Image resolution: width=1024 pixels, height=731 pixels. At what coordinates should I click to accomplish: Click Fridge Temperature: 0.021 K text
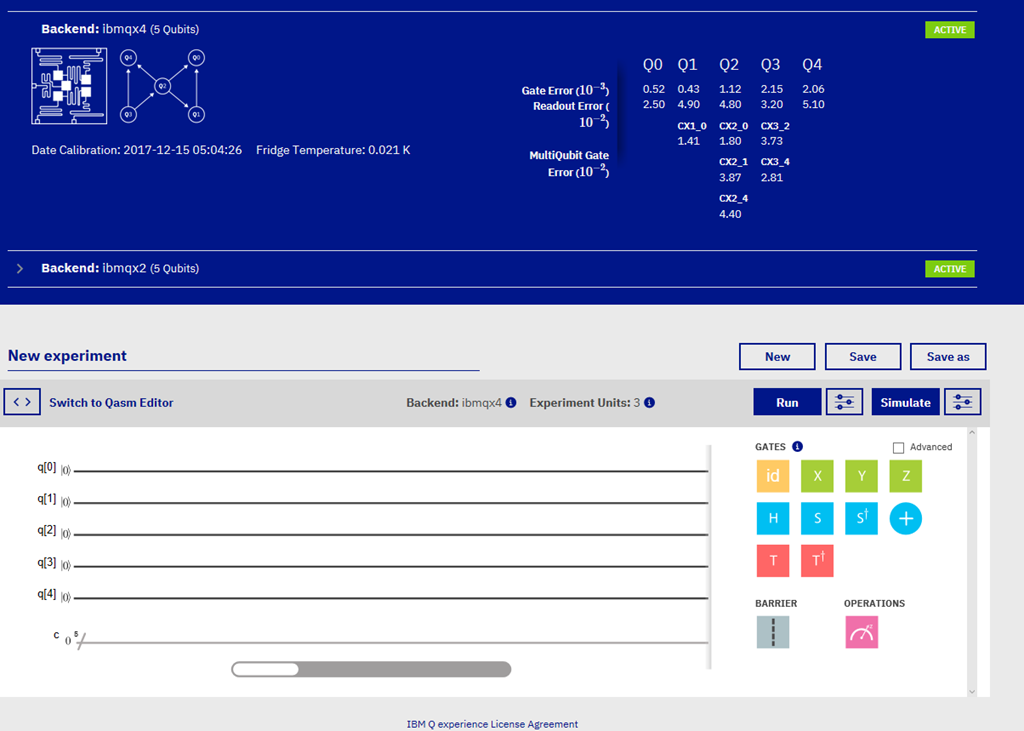click(333, 150)
